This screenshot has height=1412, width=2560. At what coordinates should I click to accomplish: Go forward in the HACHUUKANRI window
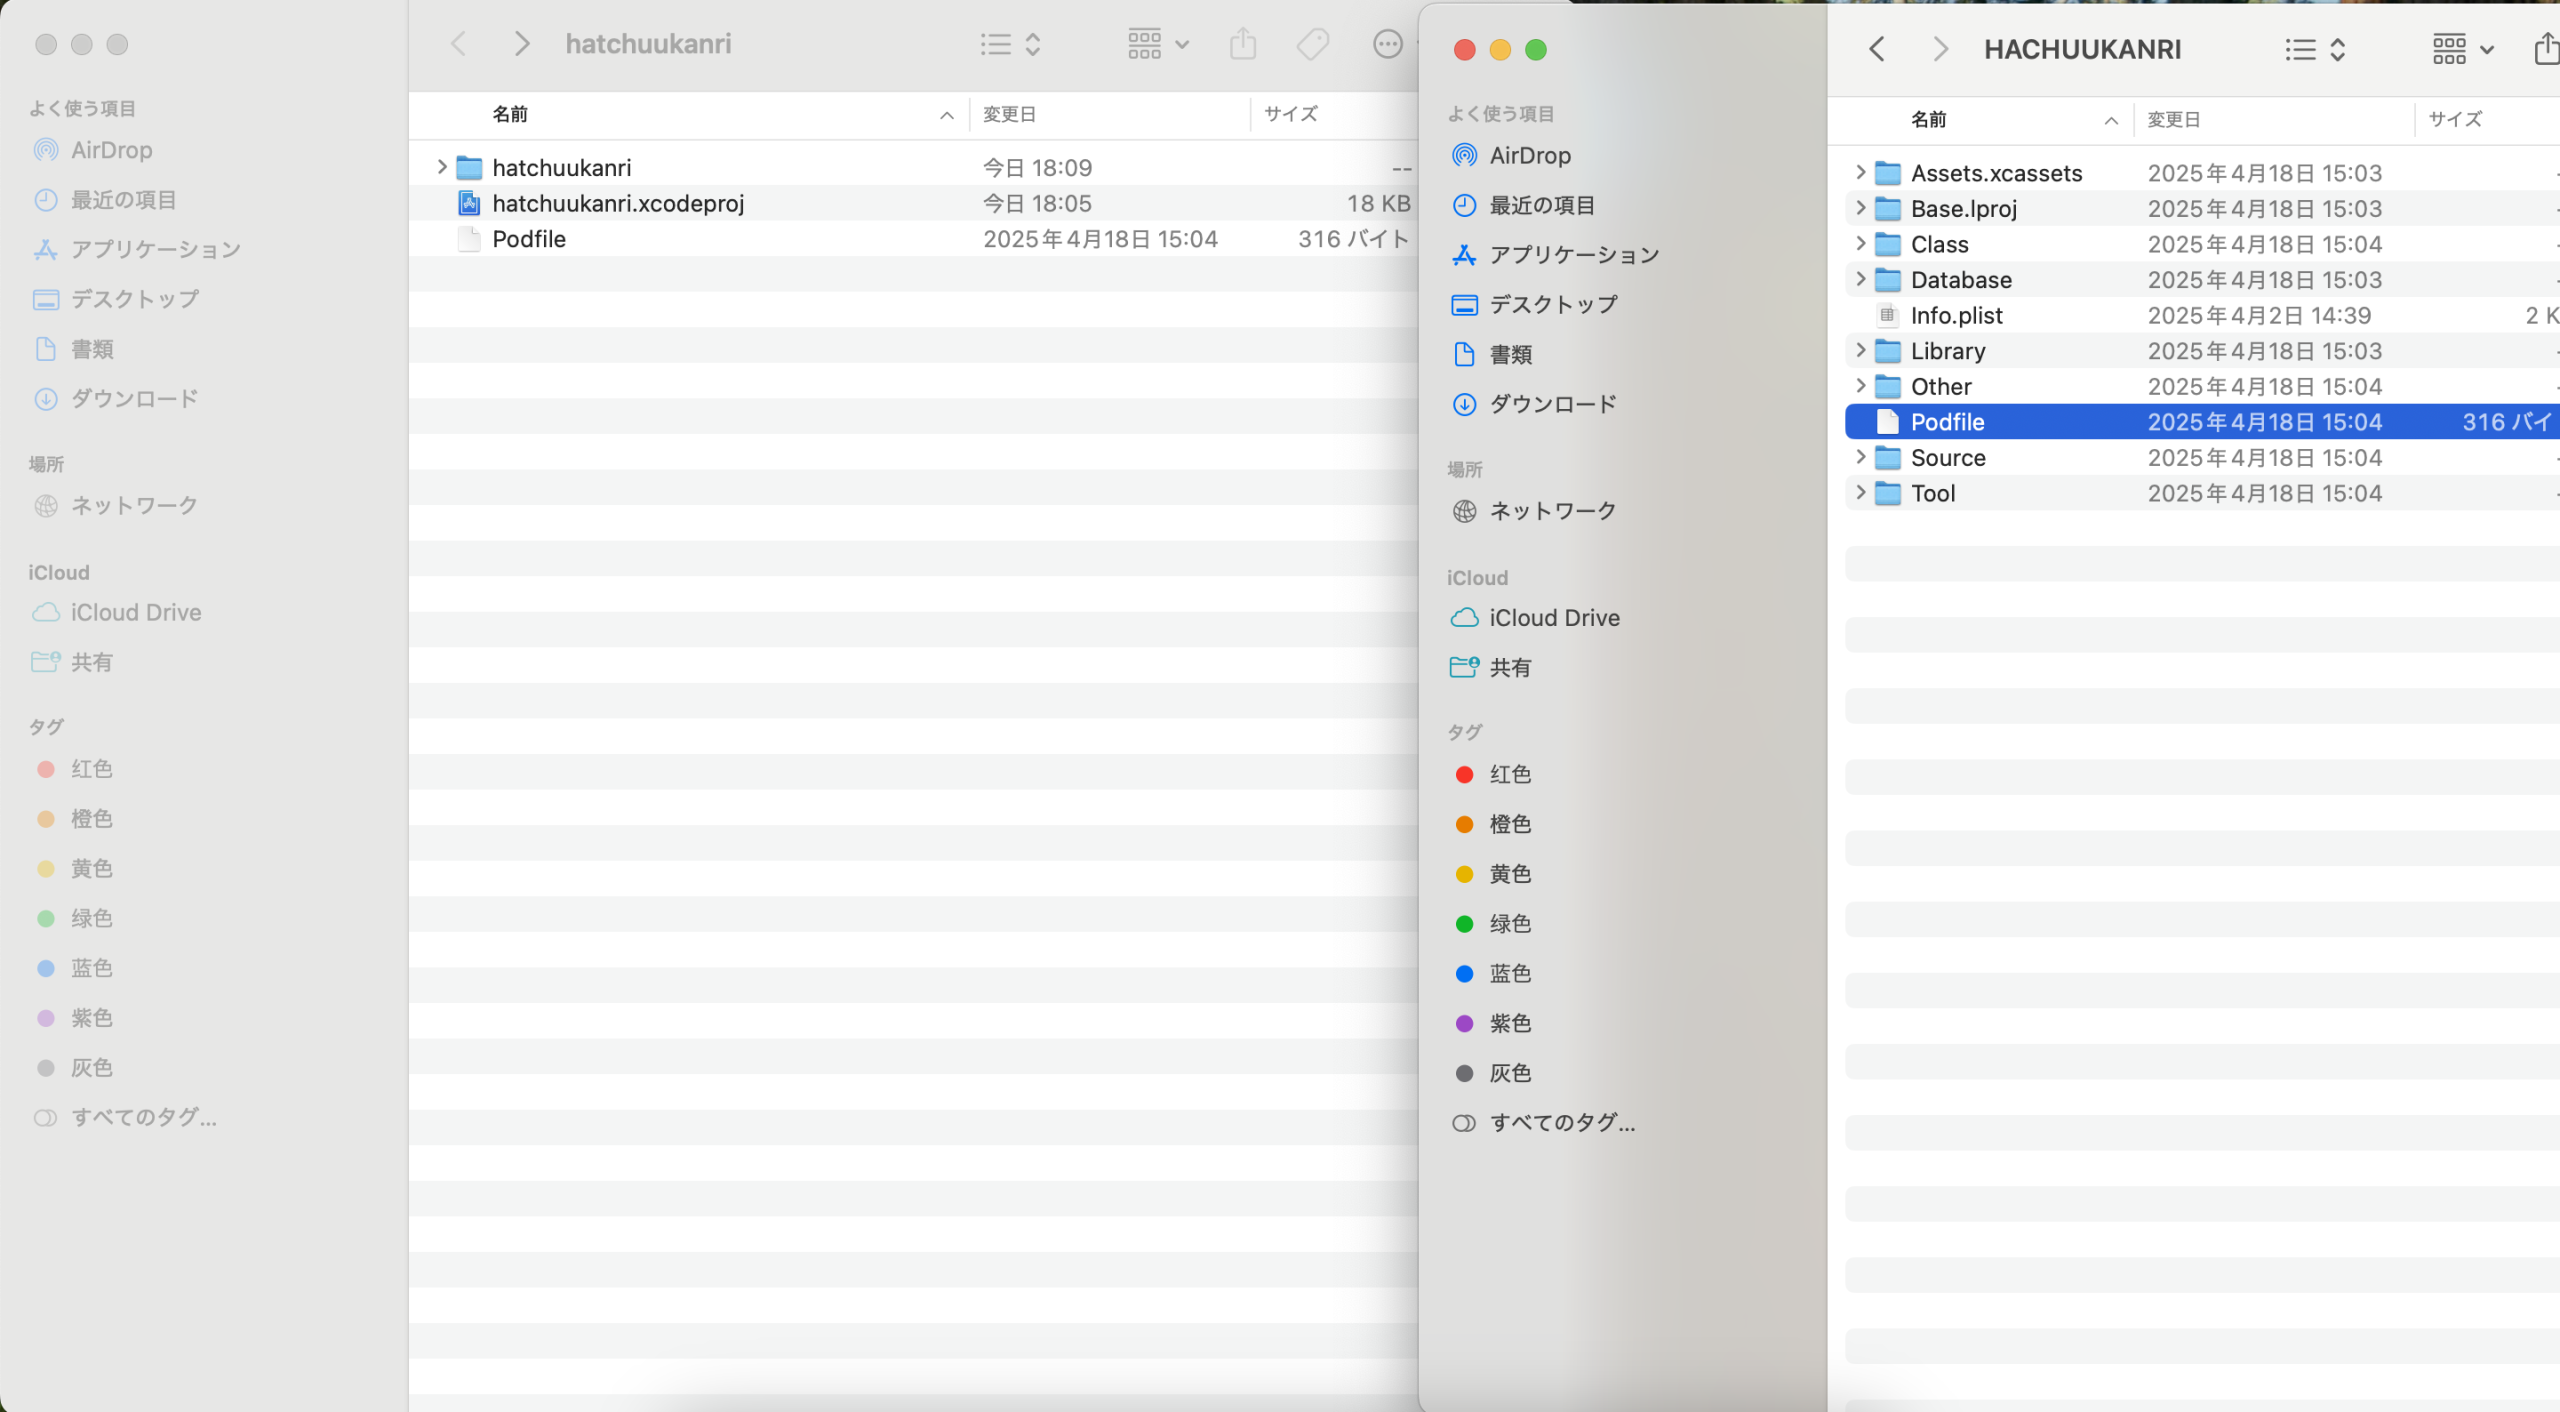tap(1940, 49)
